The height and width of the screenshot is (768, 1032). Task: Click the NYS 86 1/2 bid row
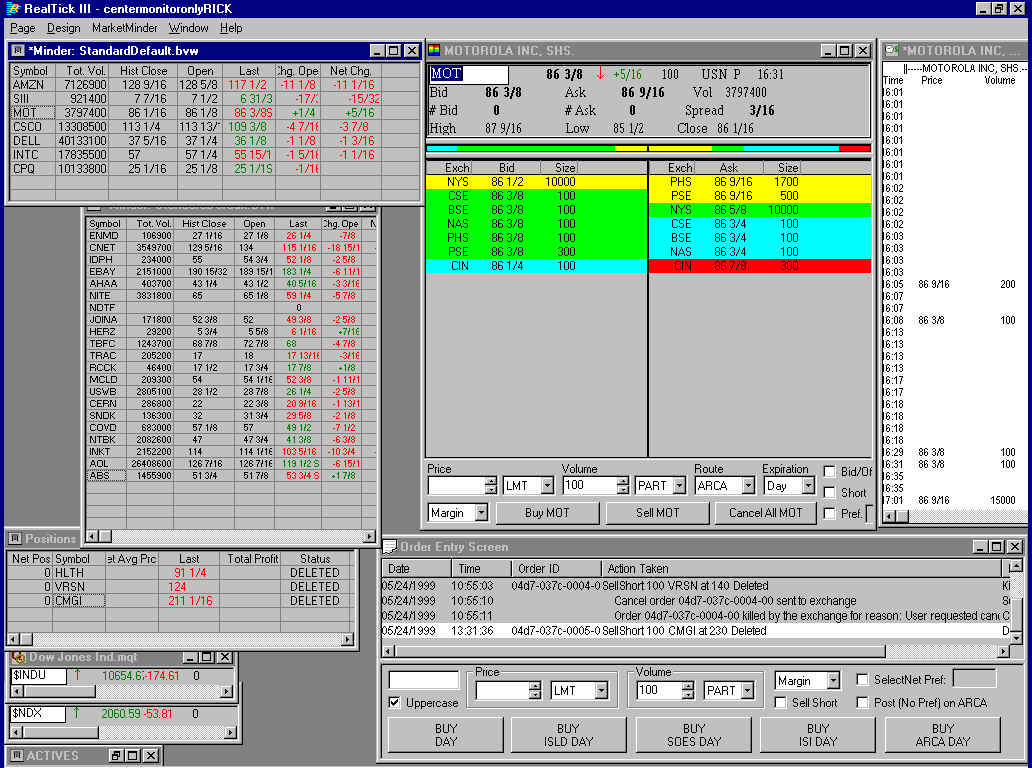pos(536,182)
